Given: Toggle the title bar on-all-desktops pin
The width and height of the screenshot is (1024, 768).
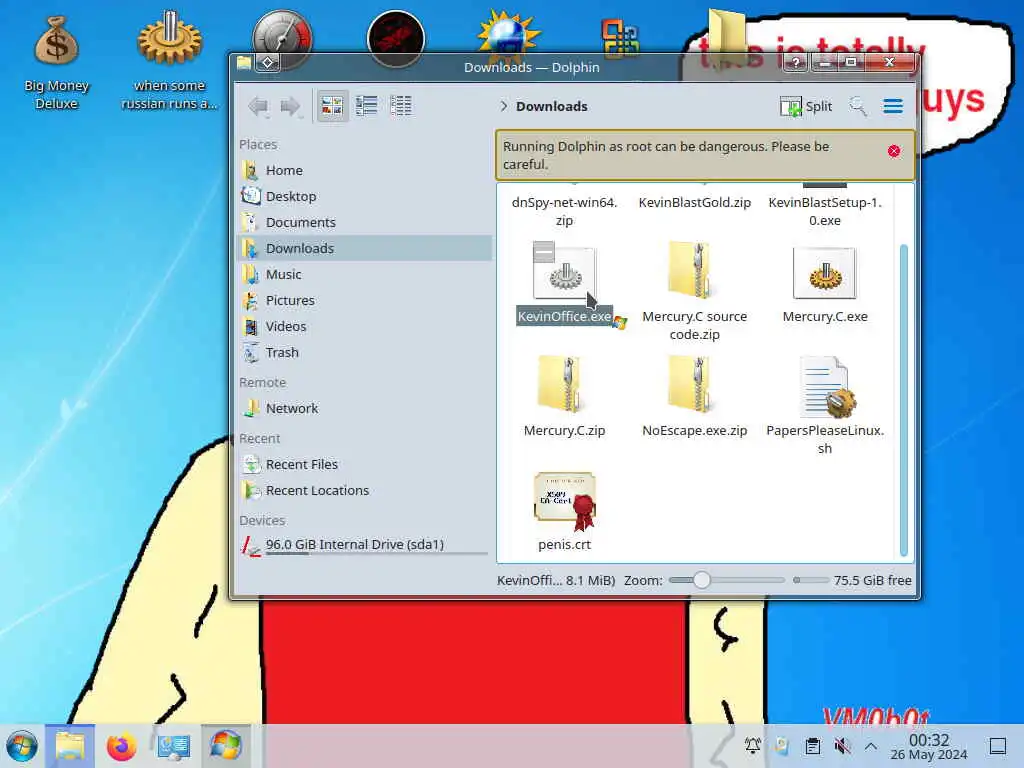Looking at the screenshot, I should (x=268, y=63).
